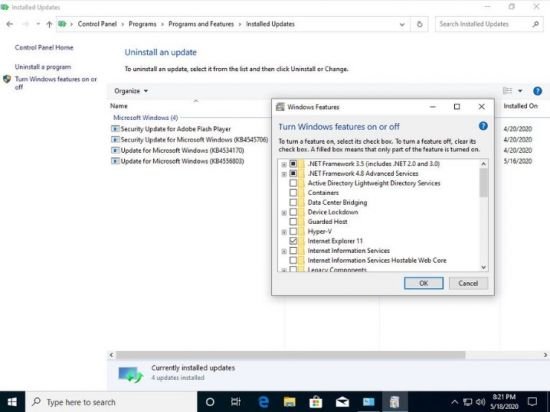Click Programs and Features breadcrumb
550x412 pixels.
click(201, 24)
